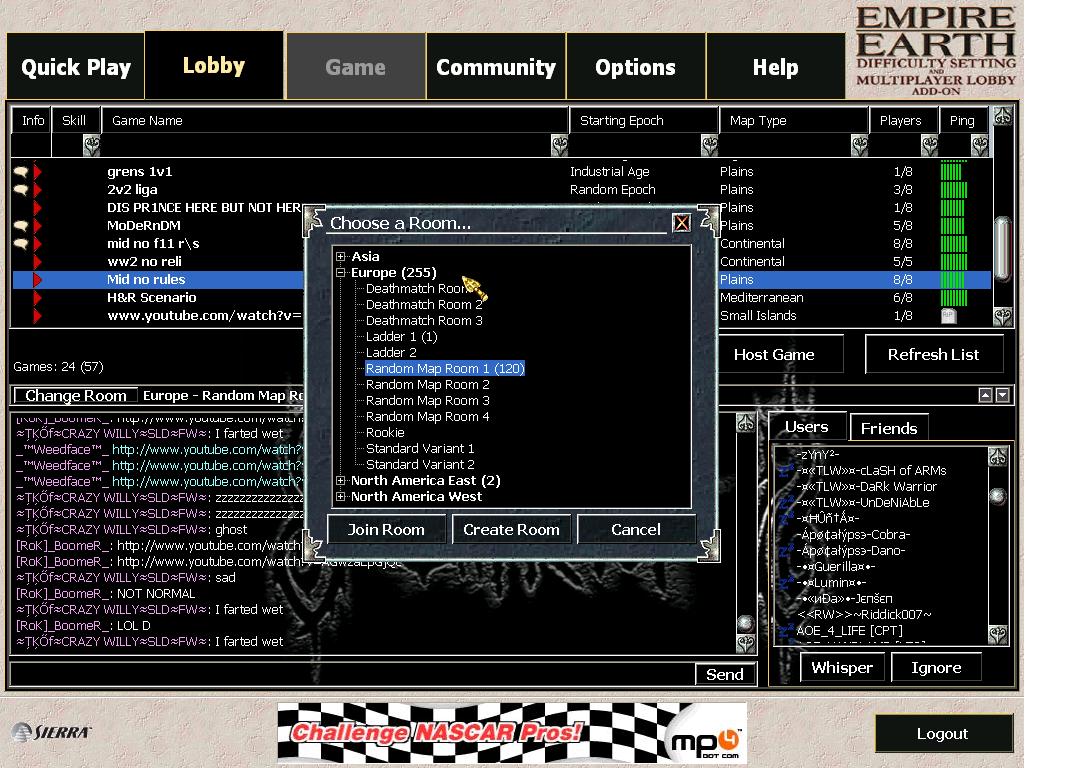Select Random Map Room 2 in tree
The image size is (1090, 768).
(x=427, y=385)
